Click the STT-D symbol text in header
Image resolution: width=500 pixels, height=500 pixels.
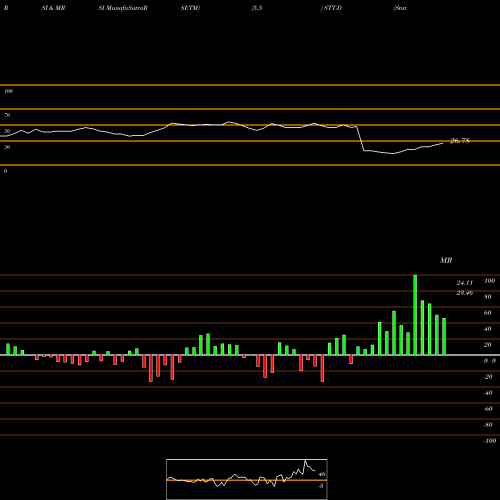click(332, 8)
